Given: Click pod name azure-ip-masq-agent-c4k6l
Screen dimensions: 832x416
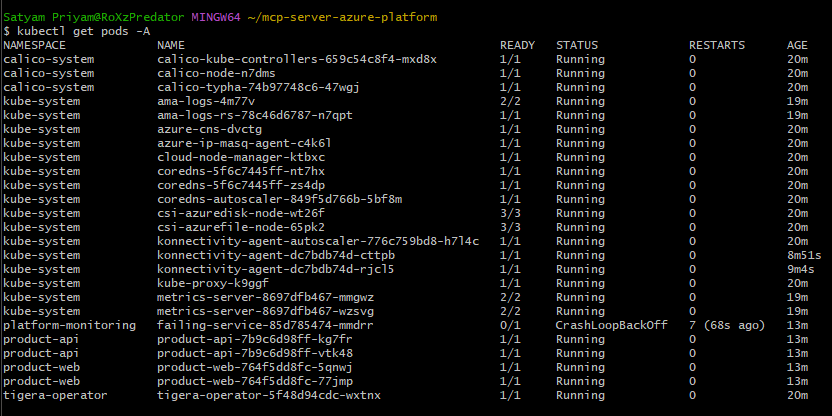Looking at the screenshot, I should point(245,143).
